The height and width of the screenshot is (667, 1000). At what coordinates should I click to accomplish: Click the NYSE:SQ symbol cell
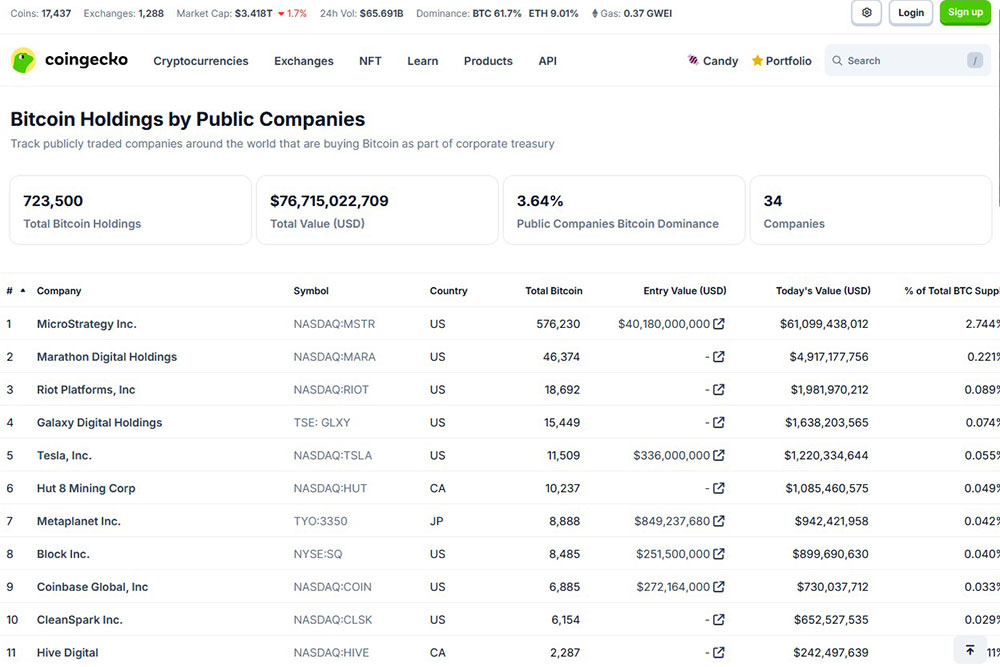click(x=318, y=554)
